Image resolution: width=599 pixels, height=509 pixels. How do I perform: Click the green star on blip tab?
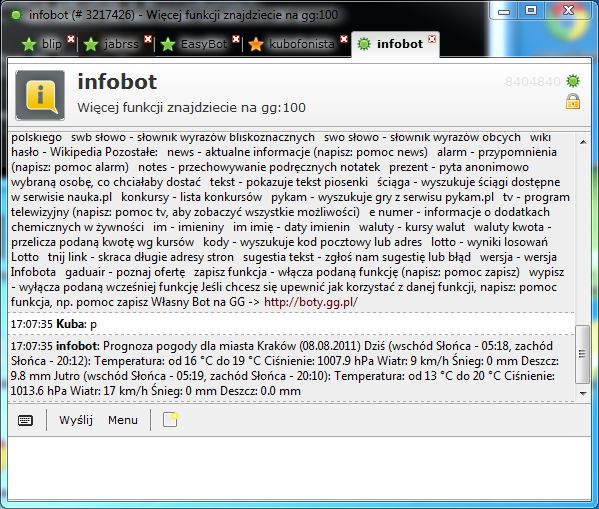tap(29, 44)
